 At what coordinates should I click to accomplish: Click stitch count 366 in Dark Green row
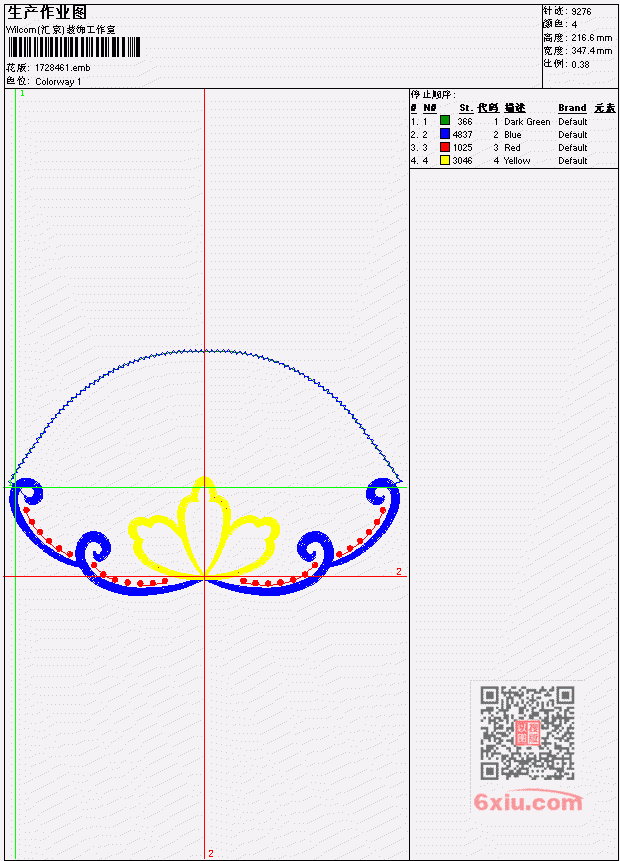pos(465,122)
